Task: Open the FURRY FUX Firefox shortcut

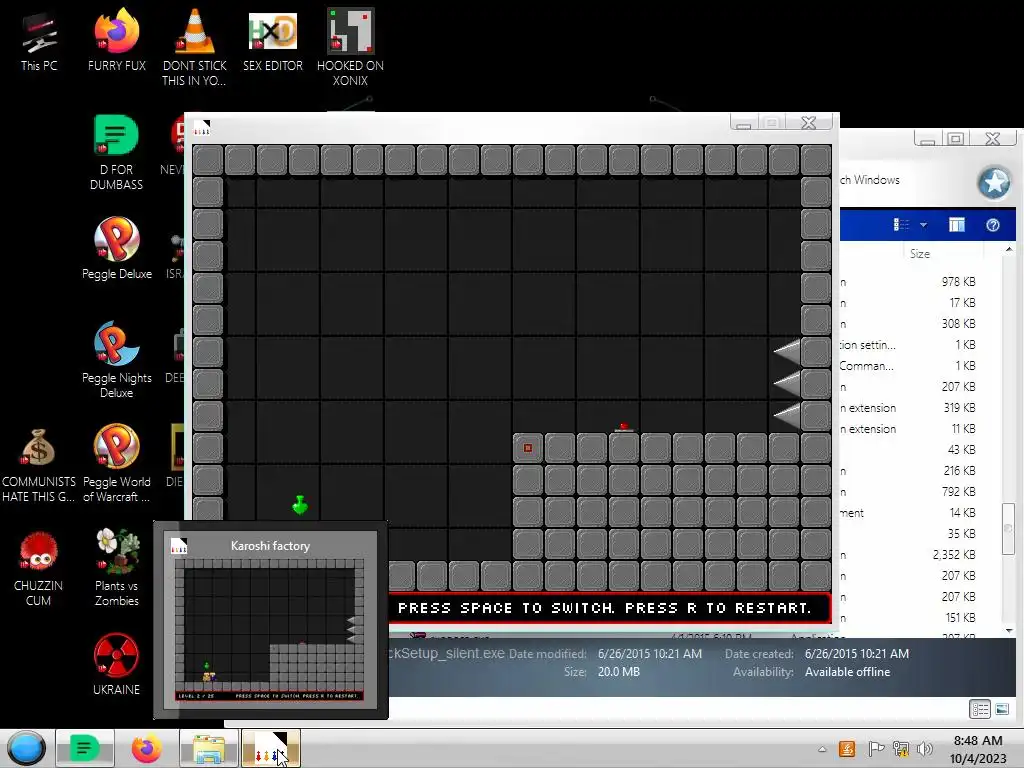Action: [117, 42]
